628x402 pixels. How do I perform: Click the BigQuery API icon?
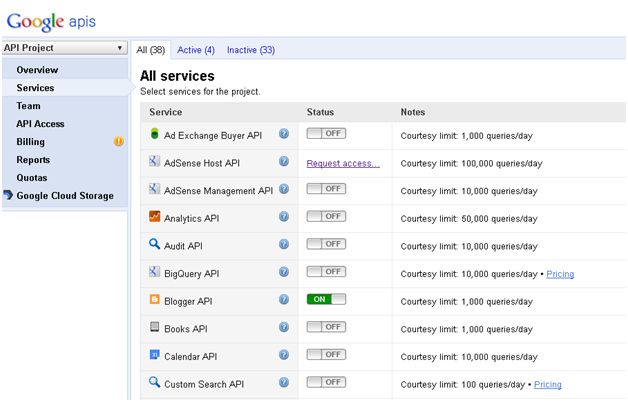154,271
